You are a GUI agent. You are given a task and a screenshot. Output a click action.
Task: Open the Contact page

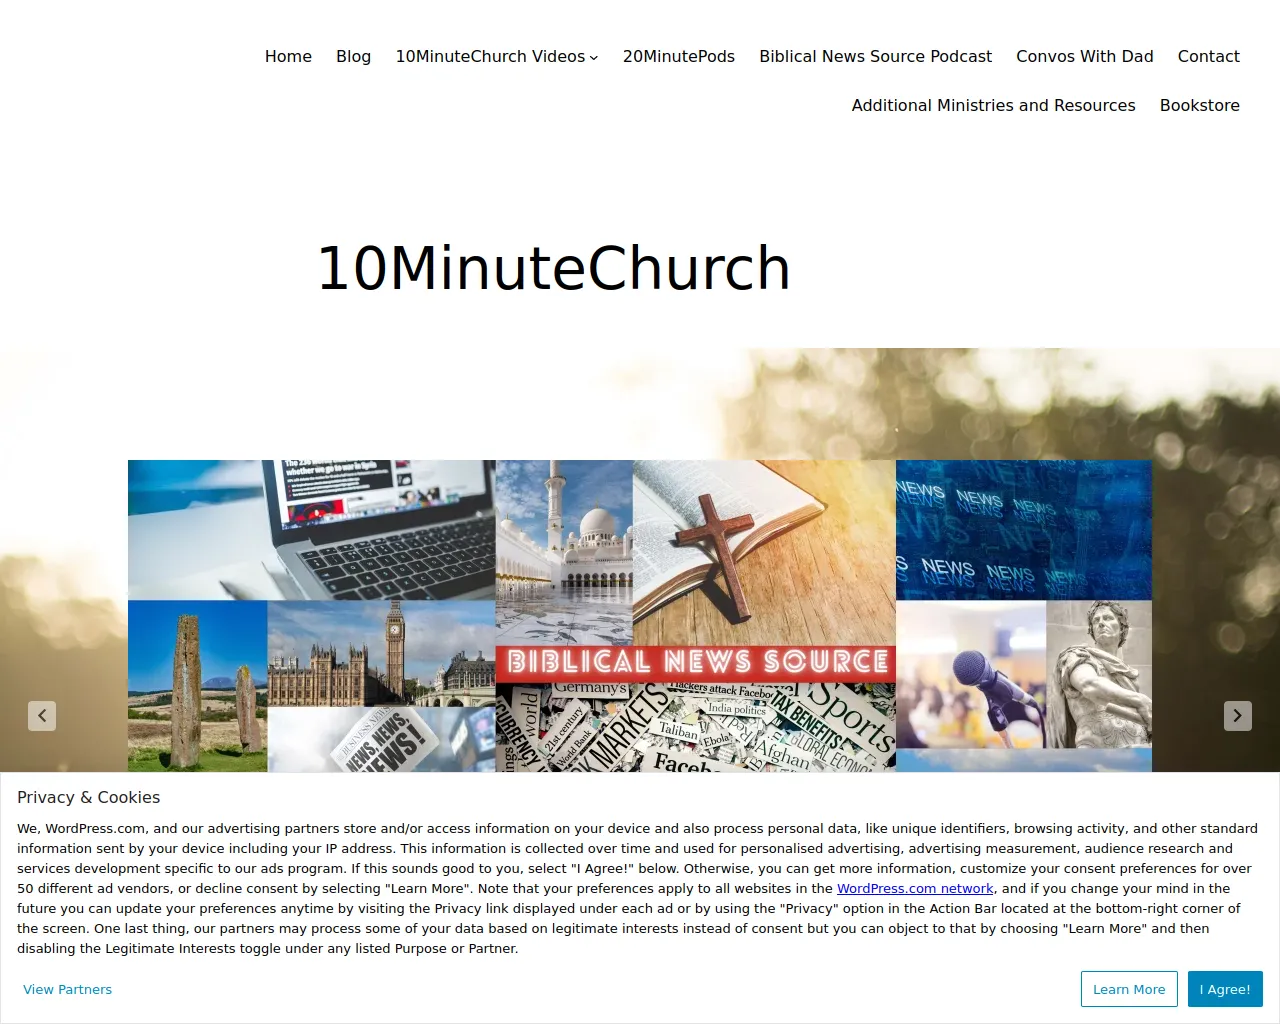click(x=1208, y=57)
